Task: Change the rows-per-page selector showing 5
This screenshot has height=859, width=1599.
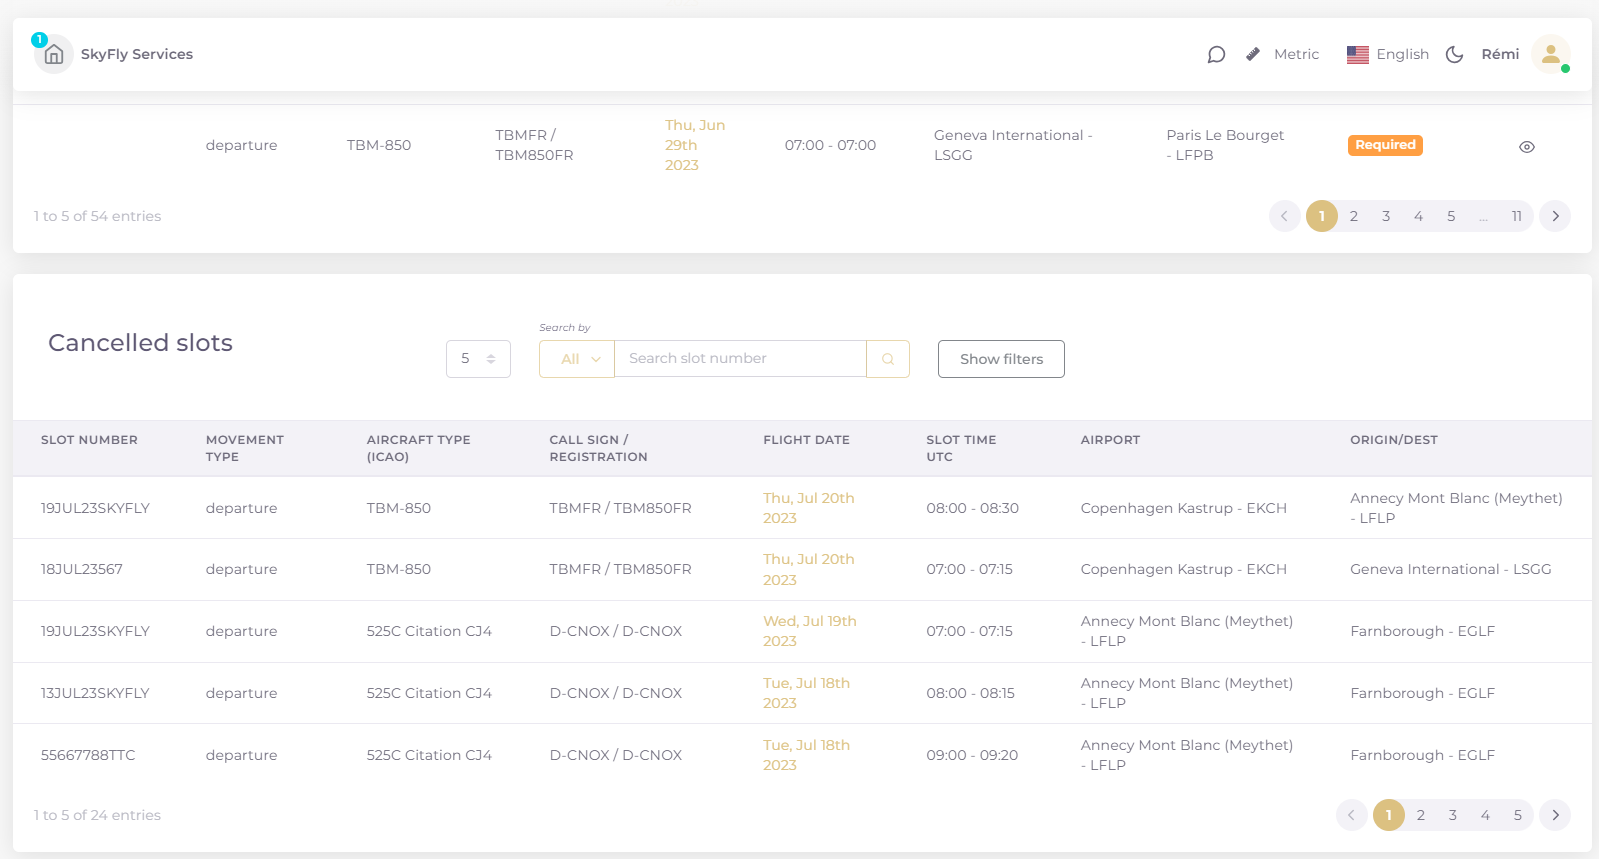Action: [478, 359]
